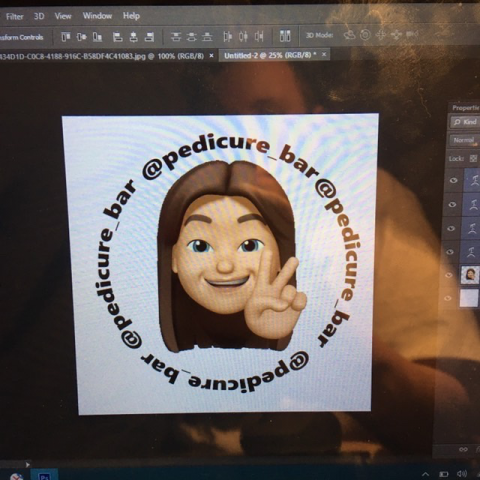
Task: Select 3D Rotate mode icon
Action: tap(350, 35)
